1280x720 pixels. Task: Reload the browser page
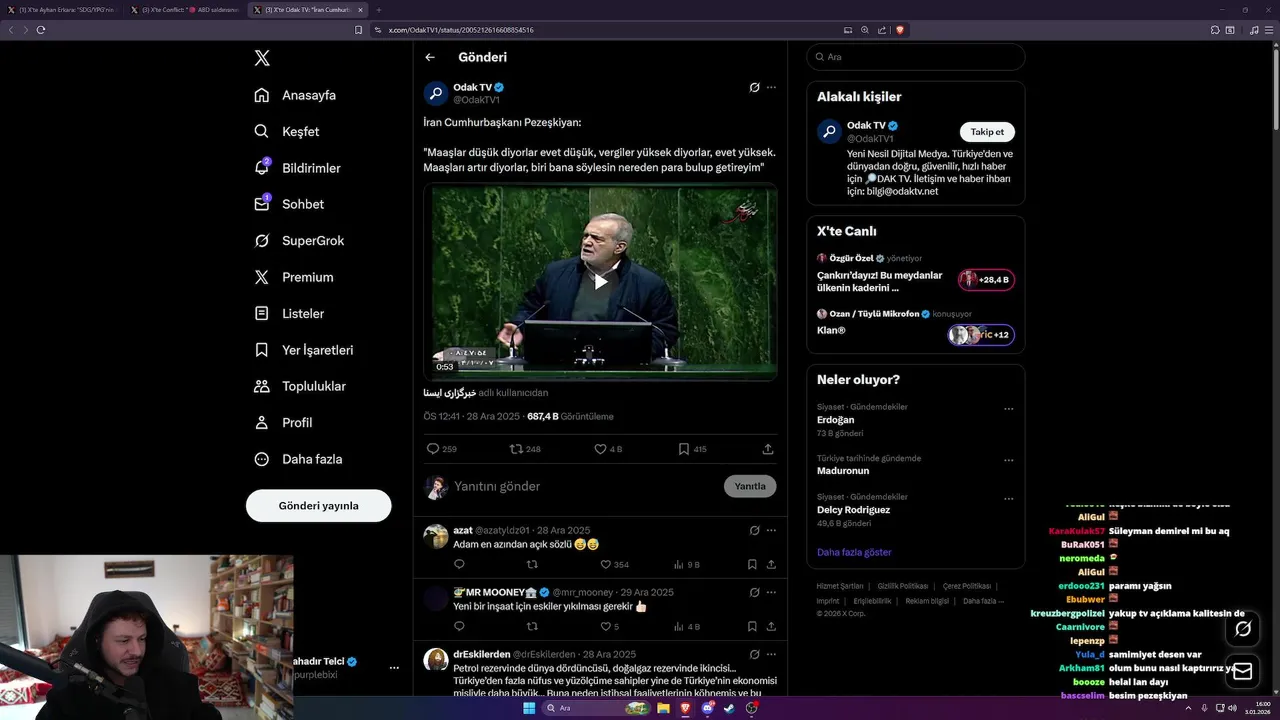41,30
